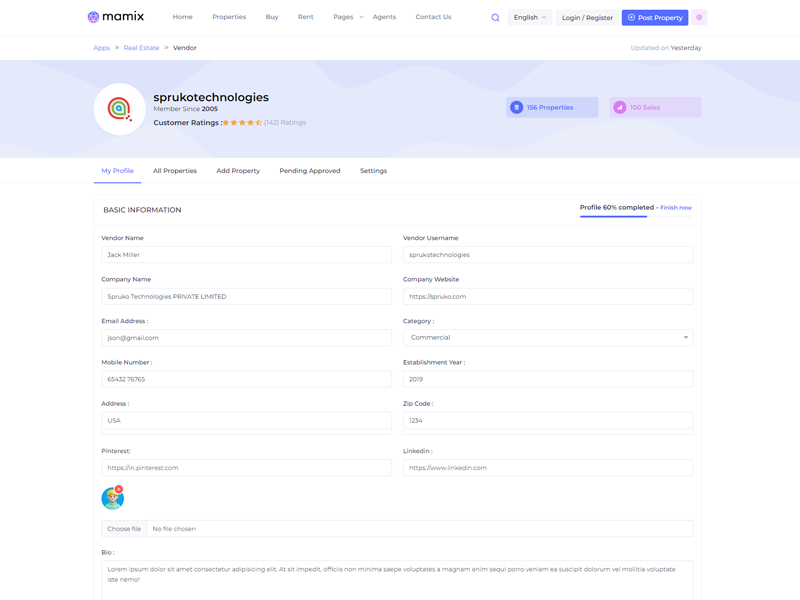800x600 pixels.
Task: Click the sprukotechnologies vendor logo
Action: tap(120, 109)
